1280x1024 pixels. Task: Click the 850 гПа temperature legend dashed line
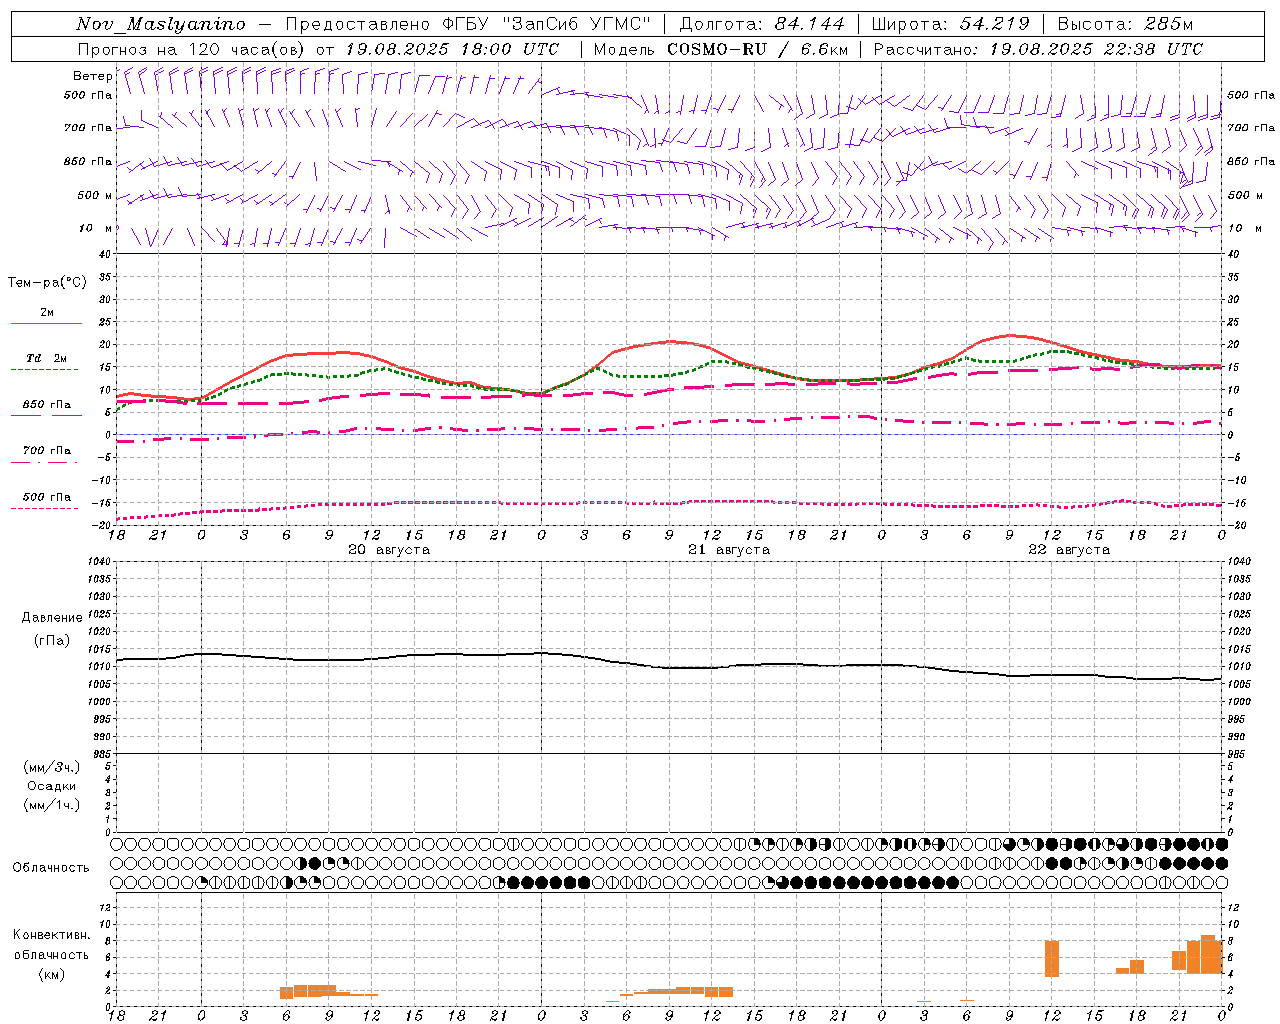pos(45,415)
